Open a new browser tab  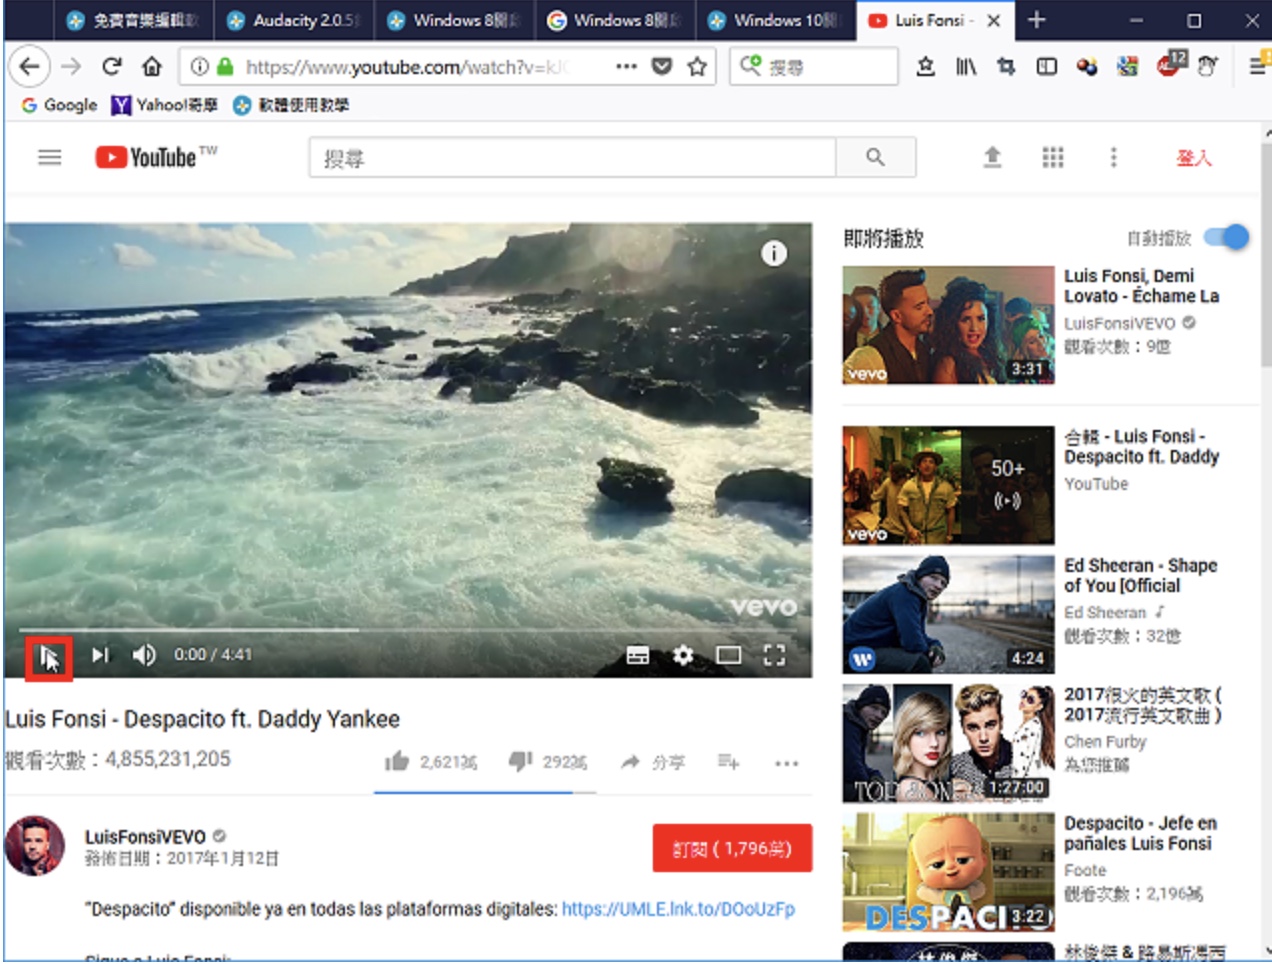(x=1036, y=20)
